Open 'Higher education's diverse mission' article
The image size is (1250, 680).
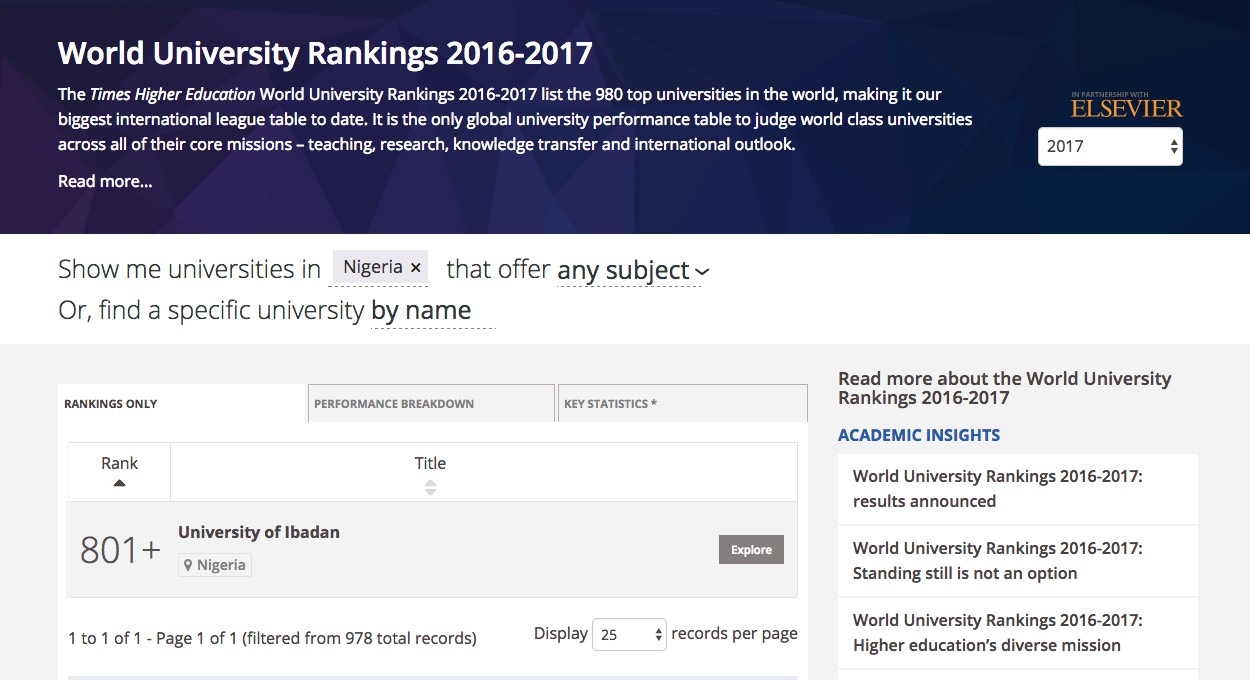click(1018, 633)
